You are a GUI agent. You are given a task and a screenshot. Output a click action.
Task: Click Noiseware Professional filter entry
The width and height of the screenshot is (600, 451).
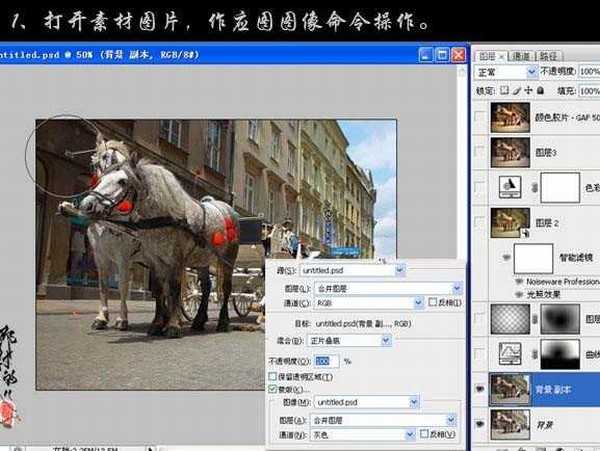pos(562,282)
